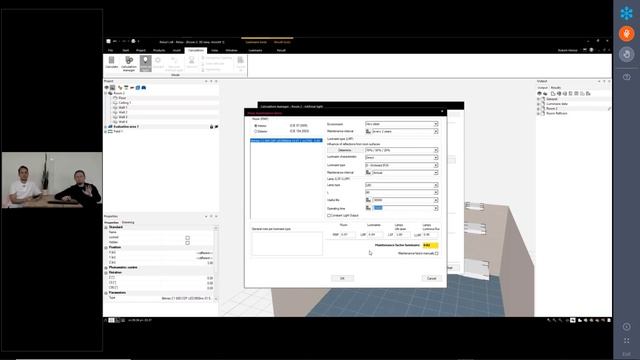Click the pencil icon on Room 2 output row

click(x=609, y=109)
